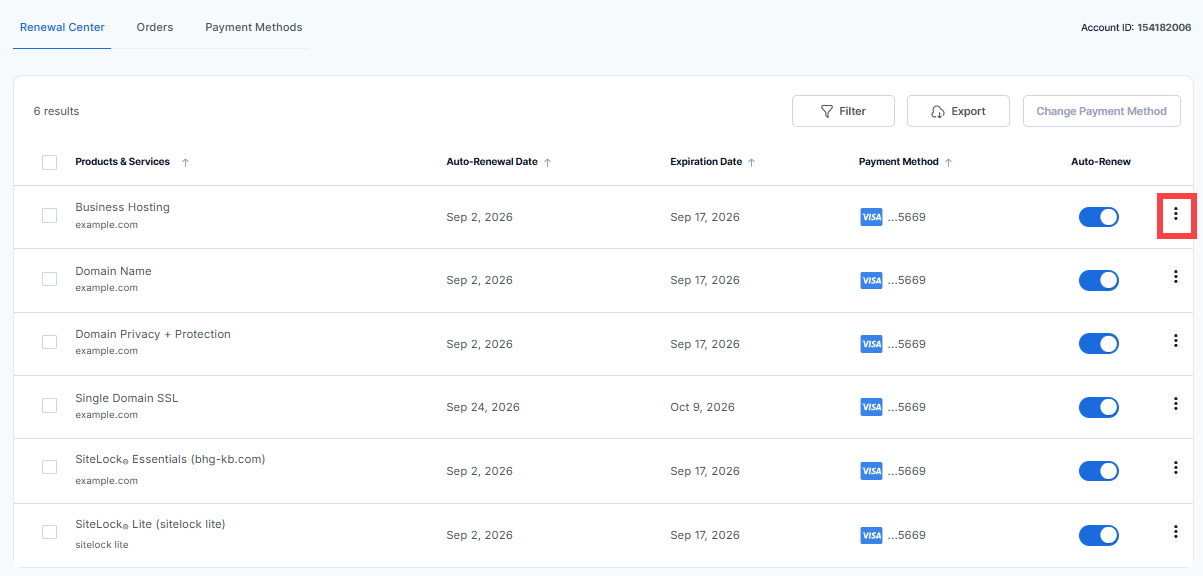1203x576 pixels.
Task: Open options menu for SiteLock Lite row
Action: (x=1175, y=532)
